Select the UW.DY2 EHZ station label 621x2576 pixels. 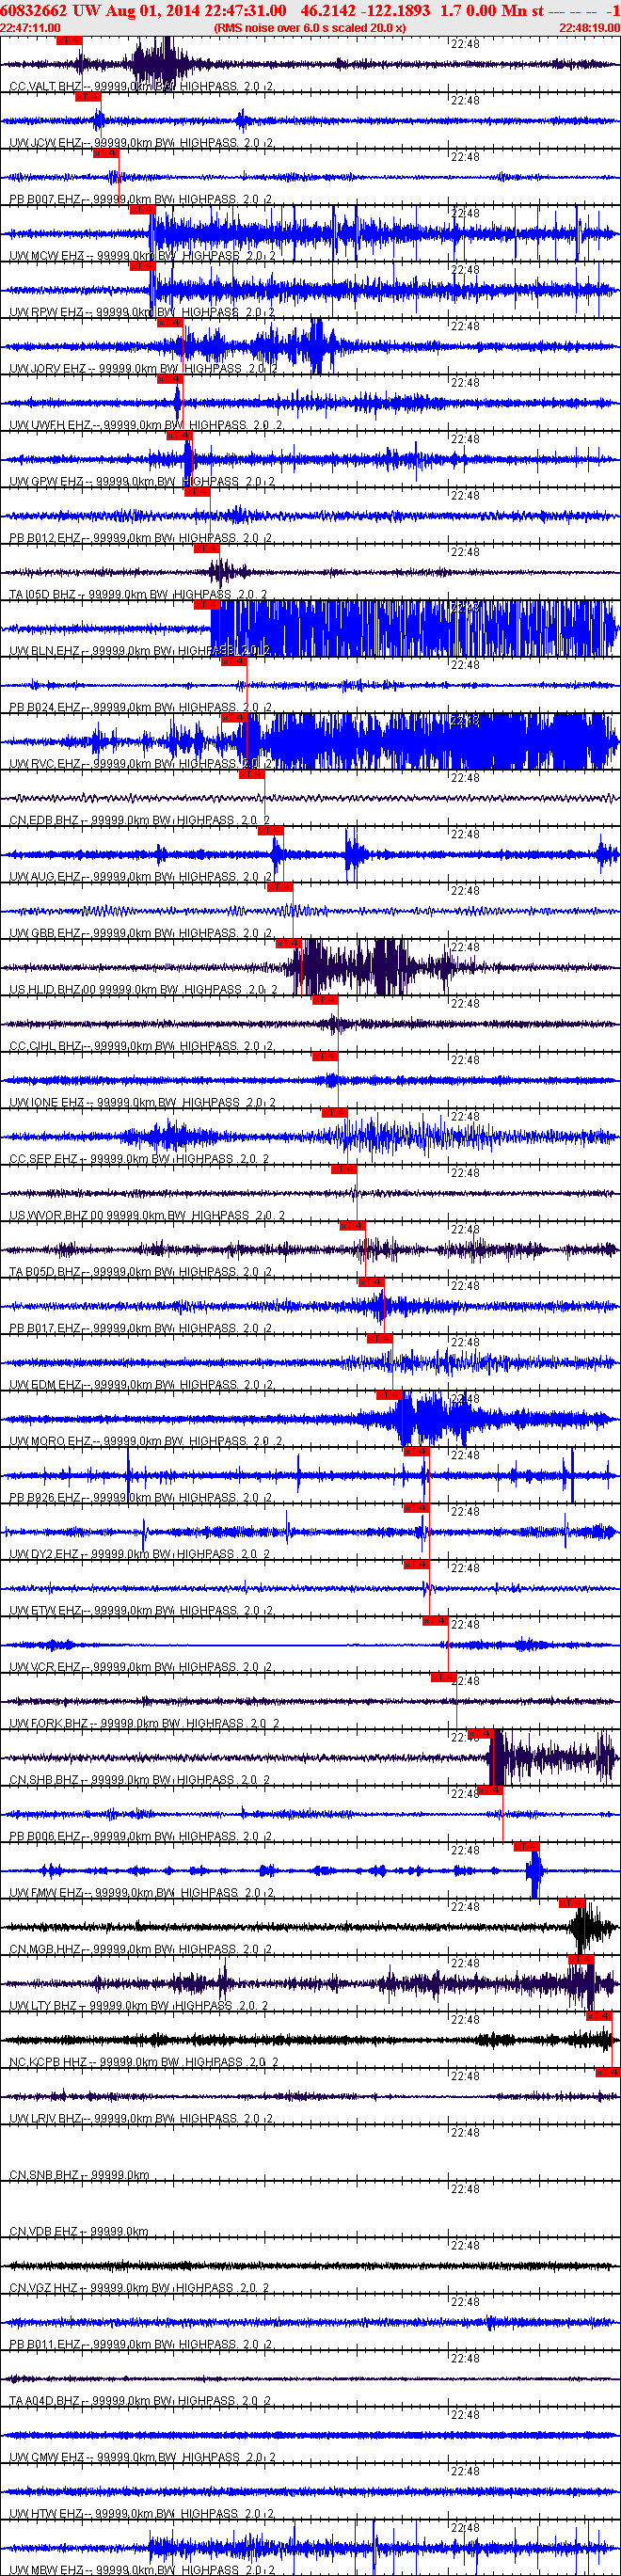(140, 1555)
